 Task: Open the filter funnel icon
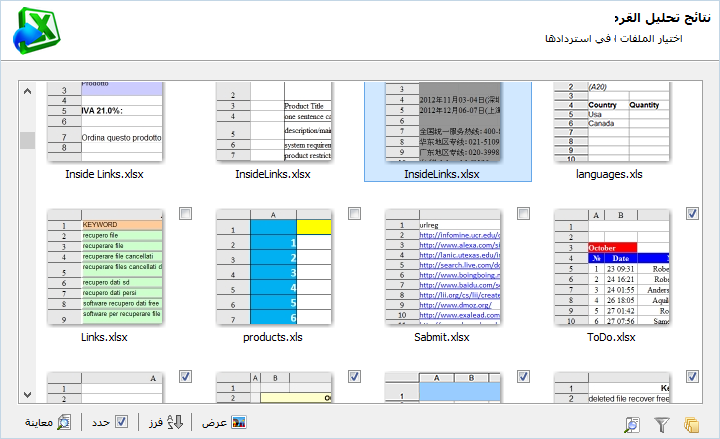point(662,425)
